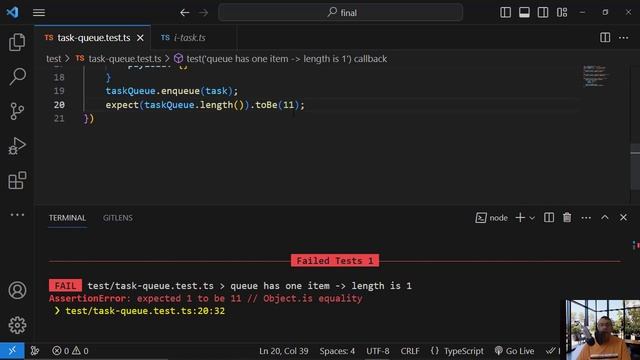Select the node terminal instance
This screenshot has height=360, width=640.
(491, 218)
